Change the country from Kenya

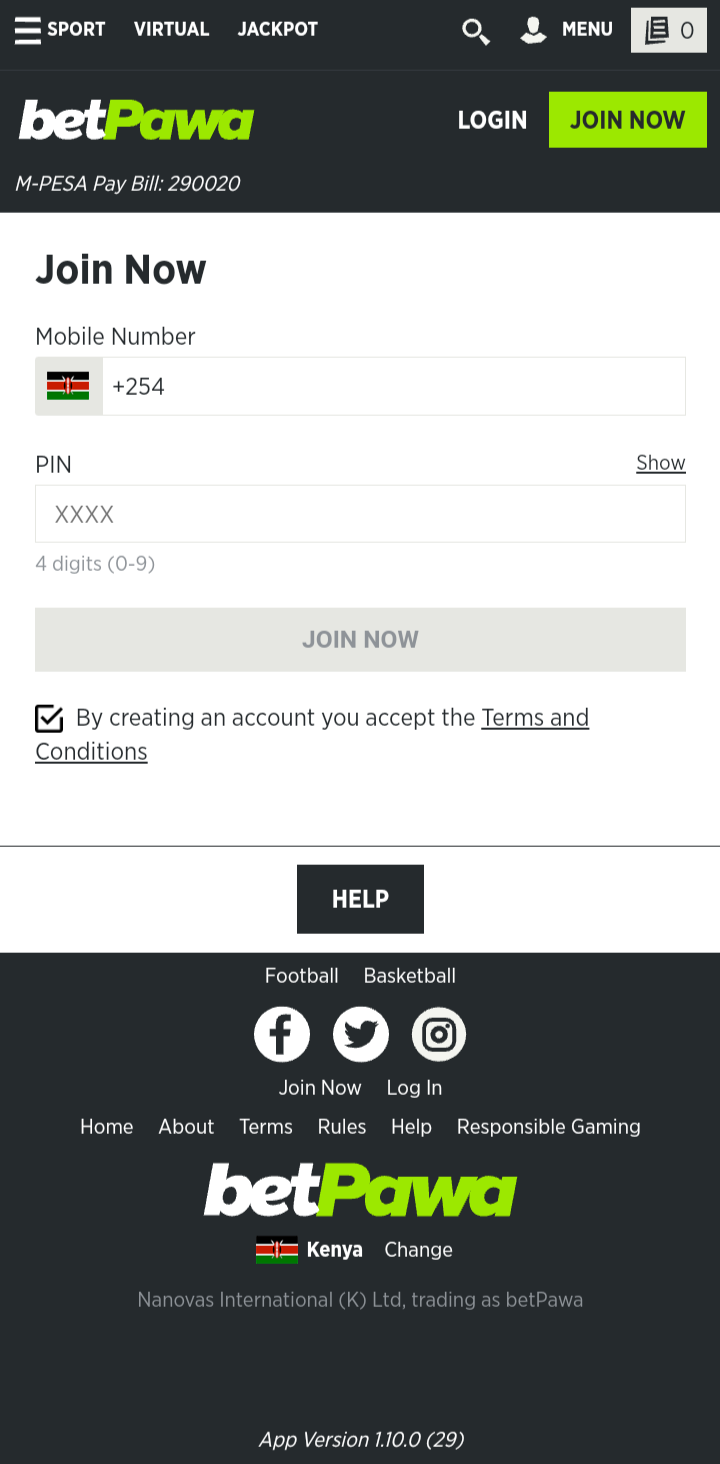pos(418,1250)
